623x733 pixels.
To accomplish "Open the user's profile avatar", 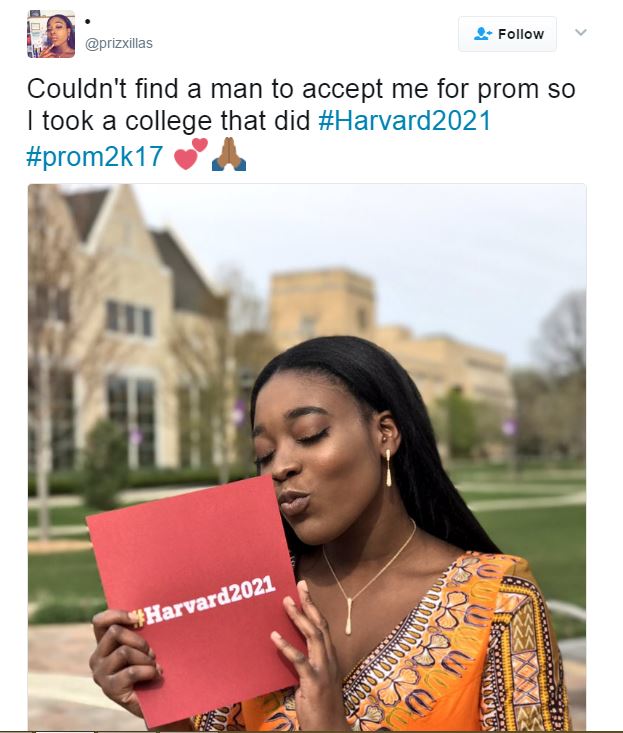I will [51, 34].
